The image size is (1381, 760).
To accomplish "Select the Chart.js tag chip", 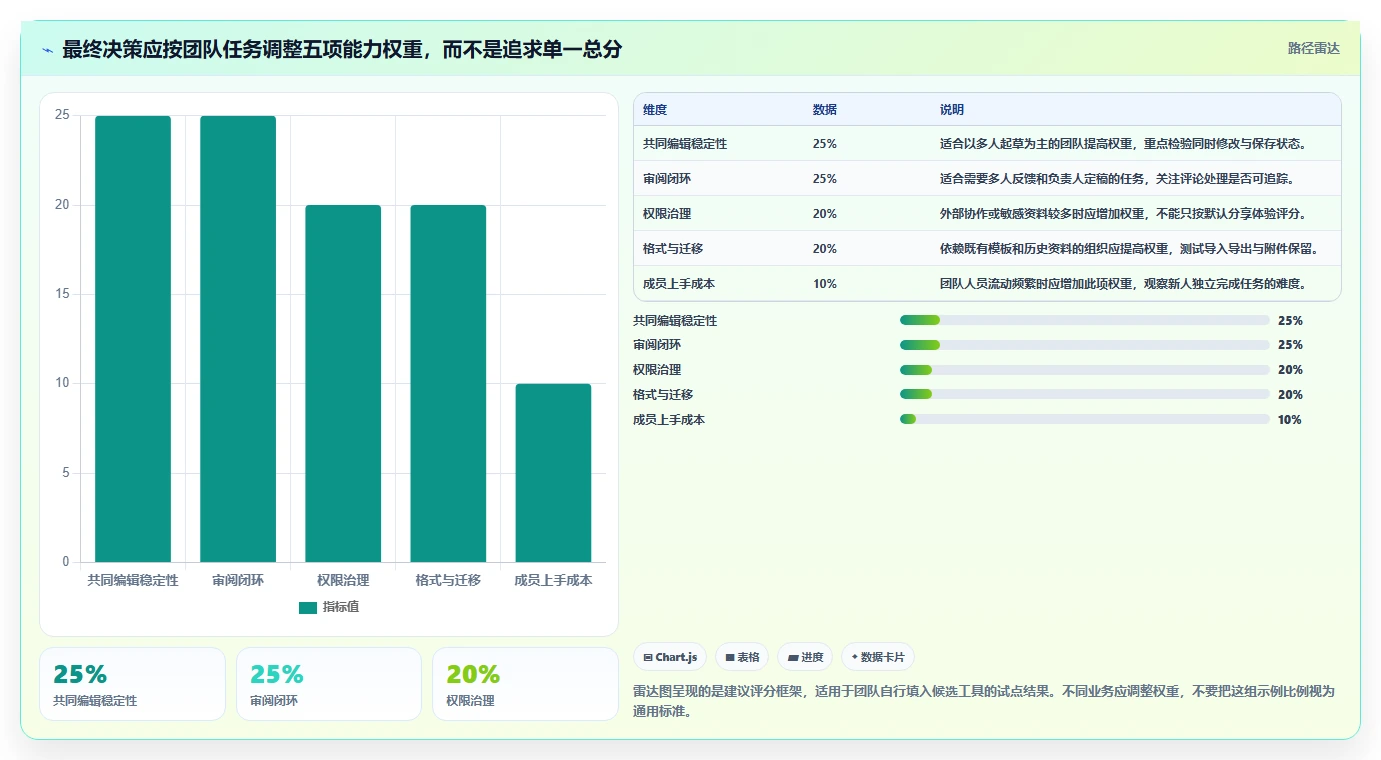I will coord(670,657).
